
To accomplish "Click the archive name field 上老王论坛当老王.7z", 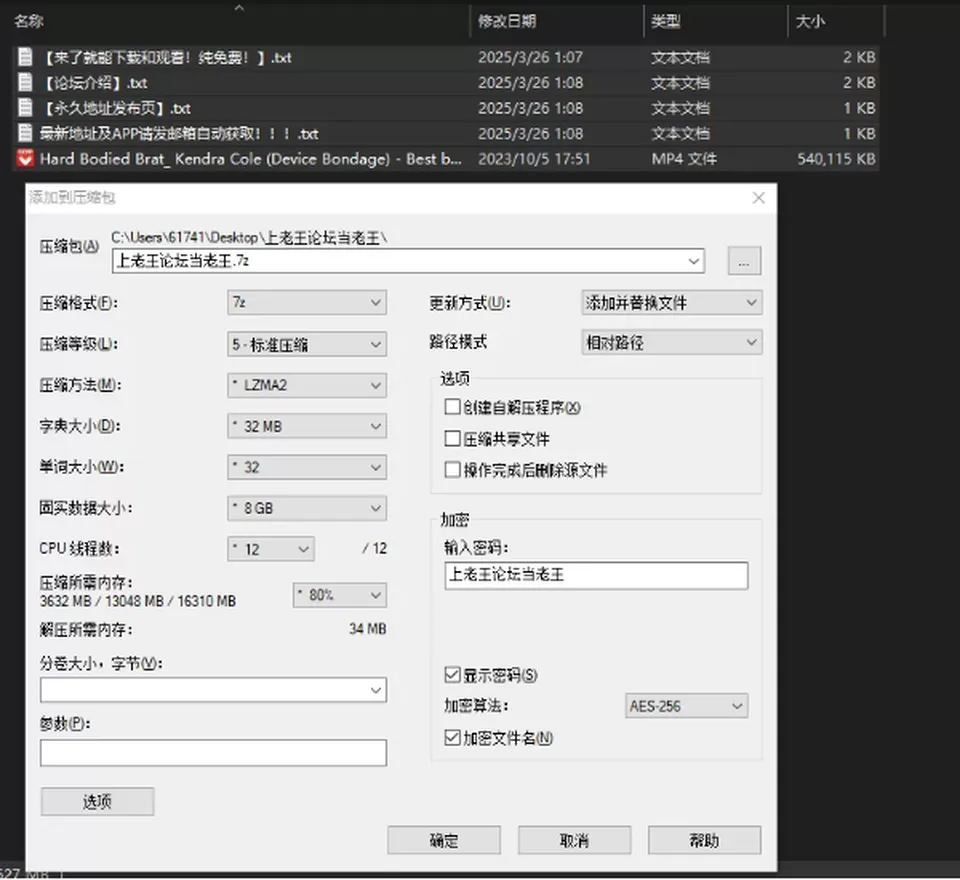I will (408, 261).
